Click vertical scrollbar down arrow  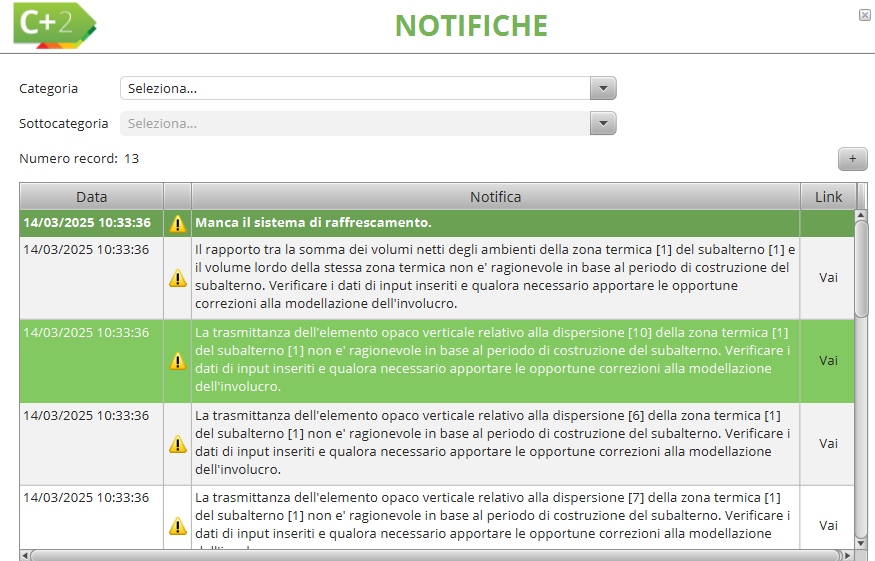tap(861, 543)
